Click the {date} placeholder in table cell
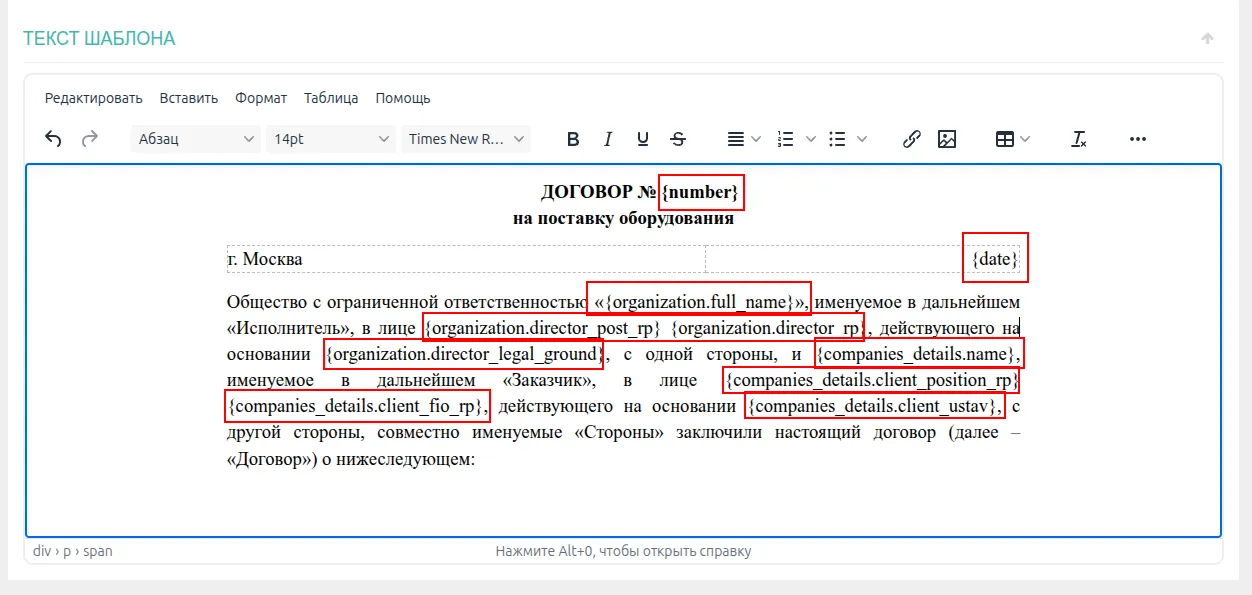The image size is (1252, 595). coord(995,259)
